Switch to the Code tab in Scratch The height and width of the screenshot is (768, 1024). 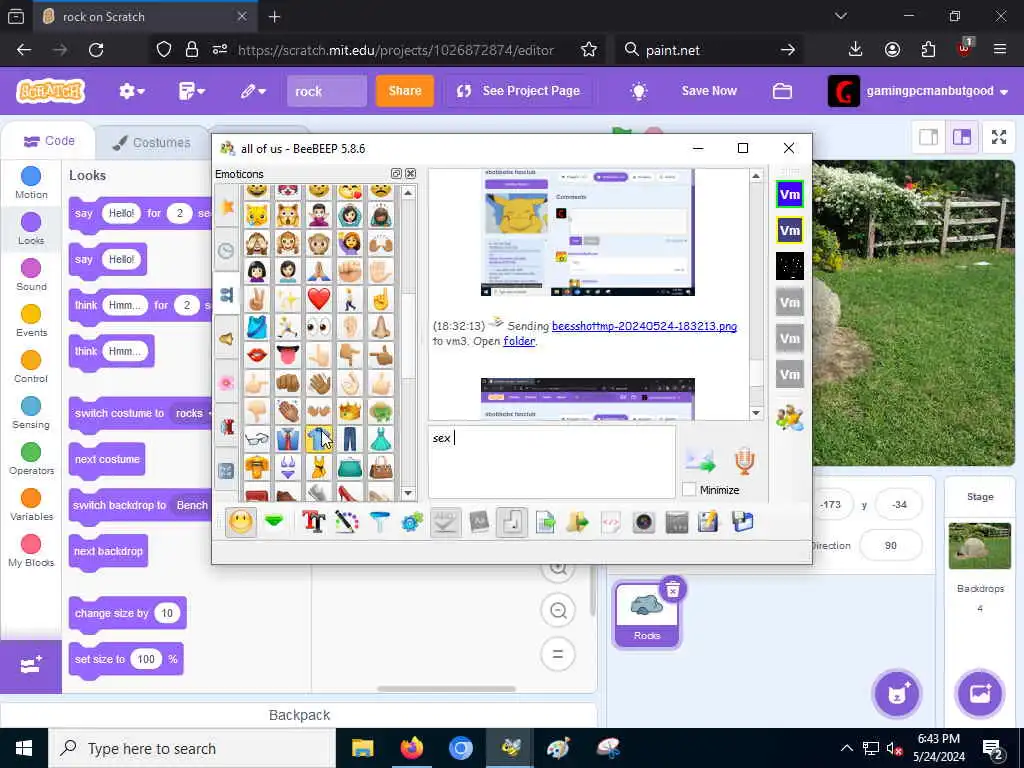pos(50,141)
